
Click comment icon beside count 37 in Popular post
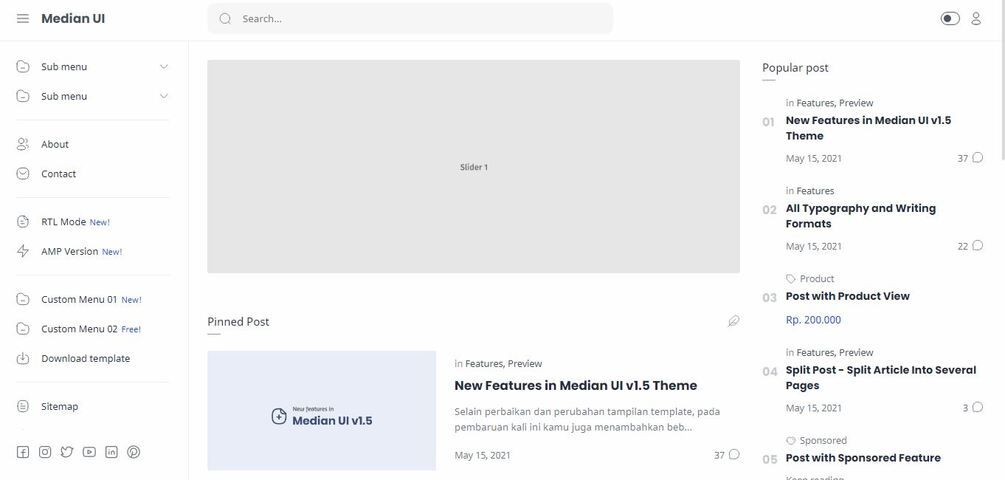[x=977, y=157]
